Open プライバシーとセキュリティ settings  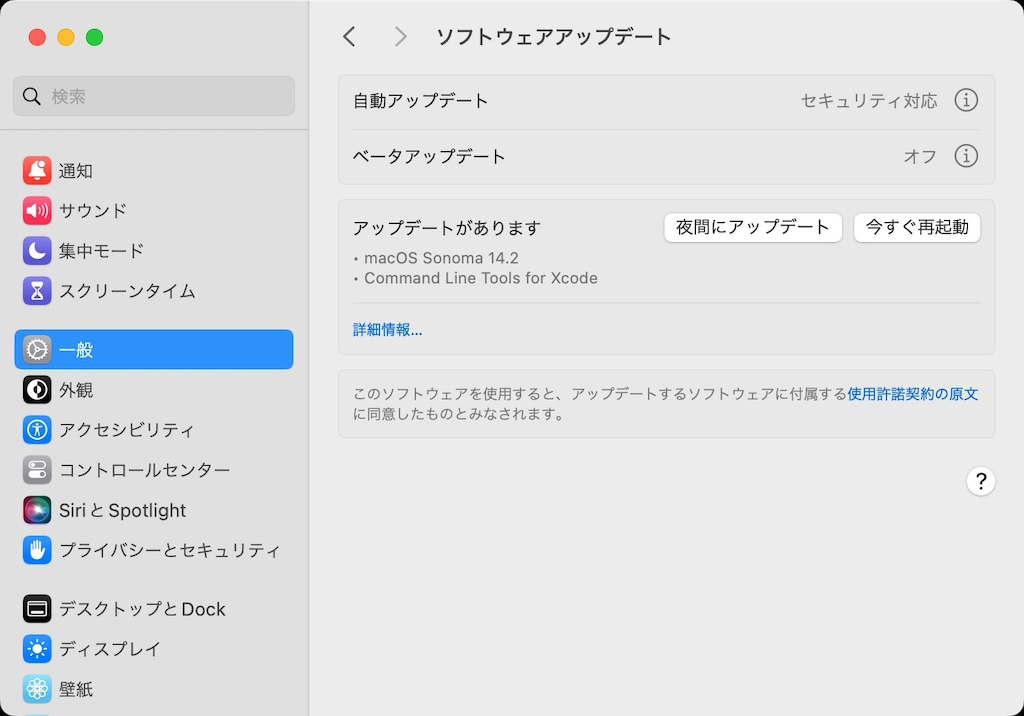click(x=153, y=550)
